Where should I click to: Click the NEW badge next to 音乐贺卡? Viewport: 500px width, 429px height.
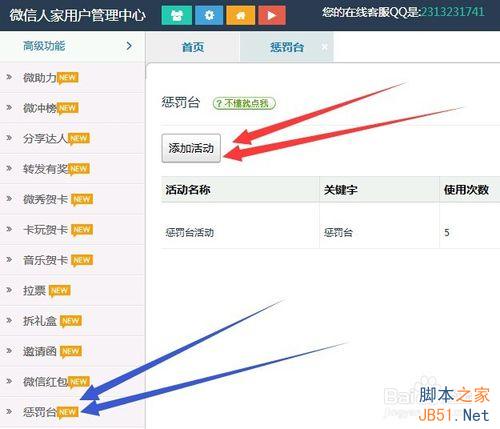pyautogui.click(x=82, y=261)
